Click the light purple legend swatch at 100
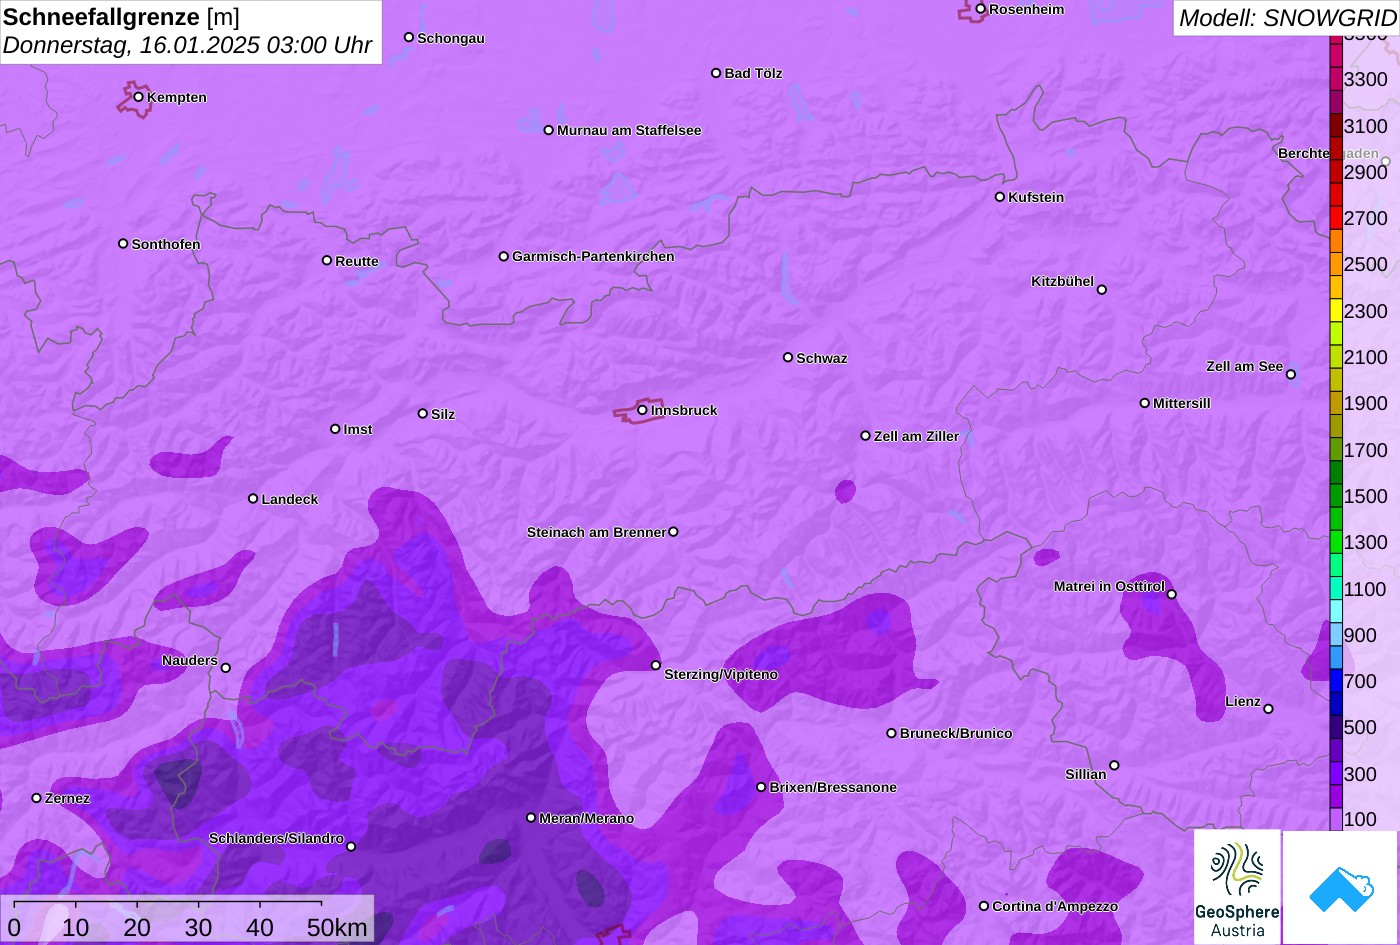1400x945 pixels. pos(1336,819)
